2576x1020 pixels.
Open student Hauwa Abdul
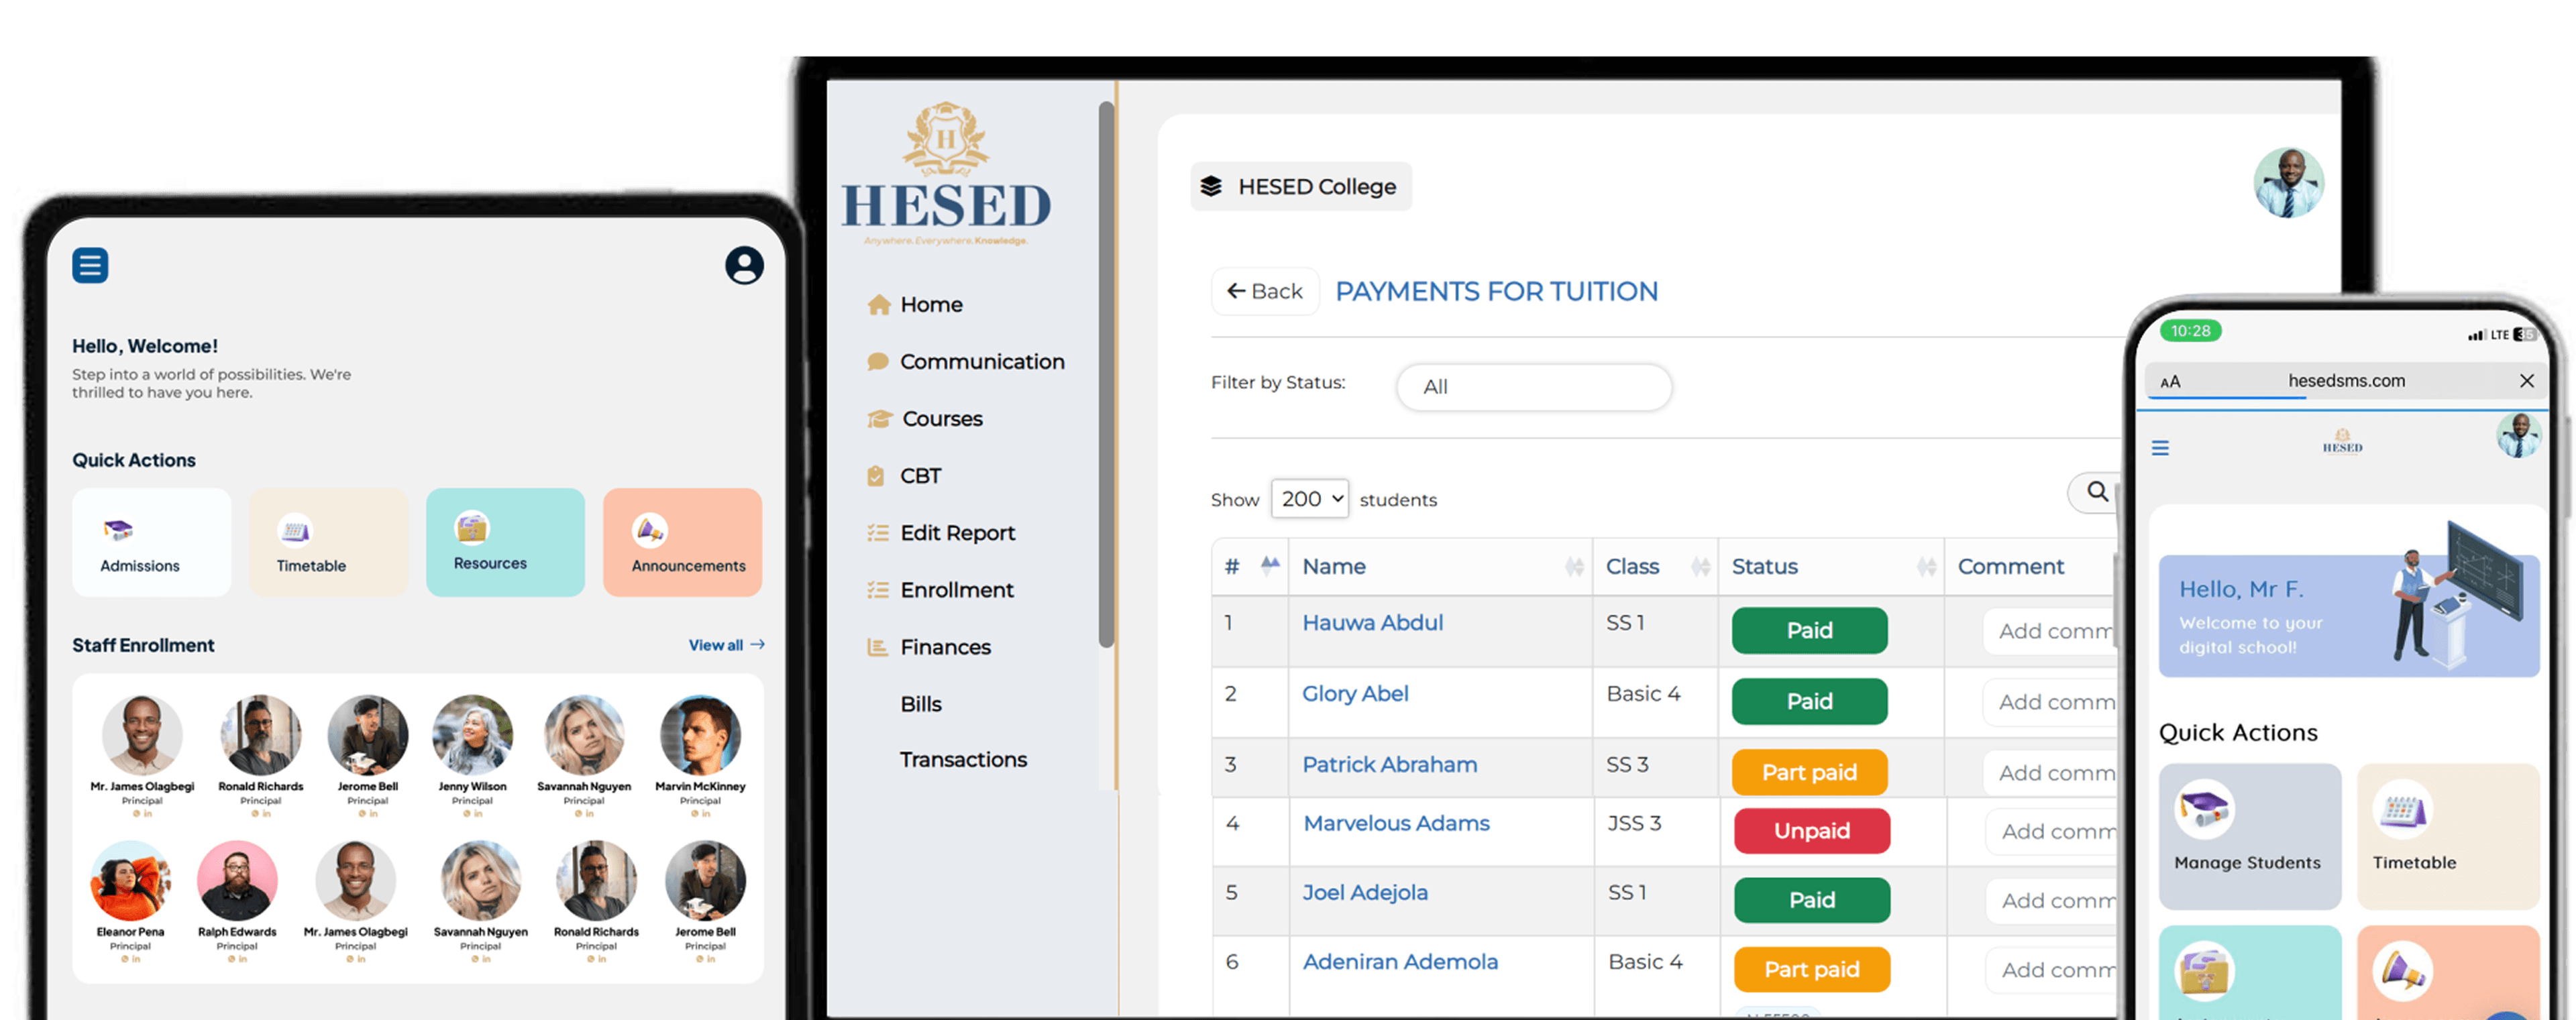click(x=1372, y=622)
